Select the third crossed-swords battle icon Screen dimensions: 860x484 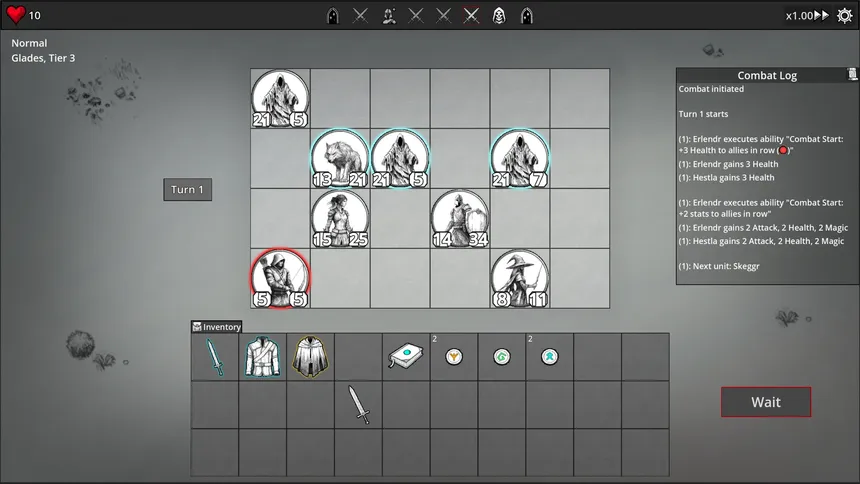point(443,16)
